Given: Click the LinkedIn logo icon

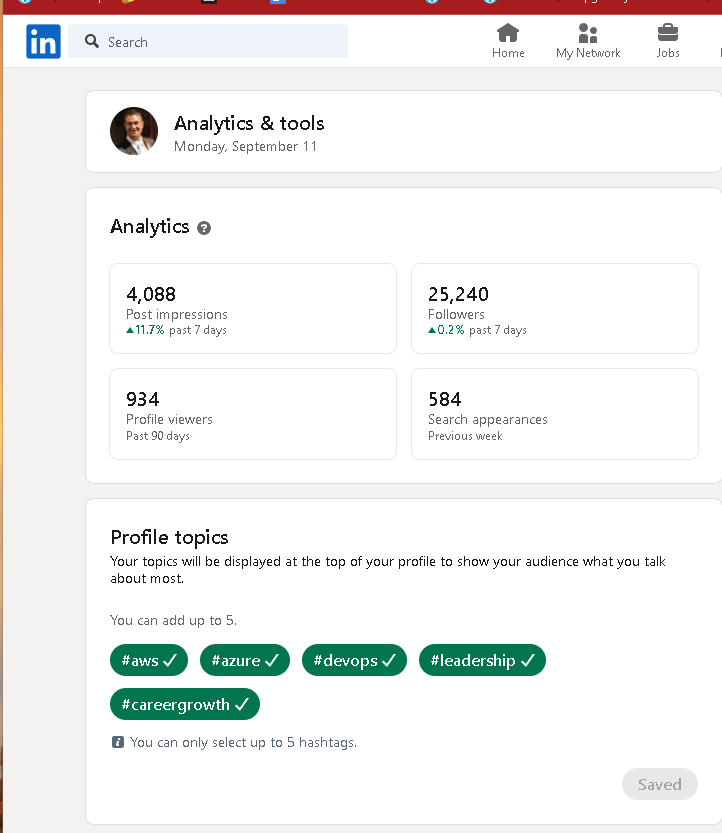Looking at the screenshot, I should tap(43, 41).
